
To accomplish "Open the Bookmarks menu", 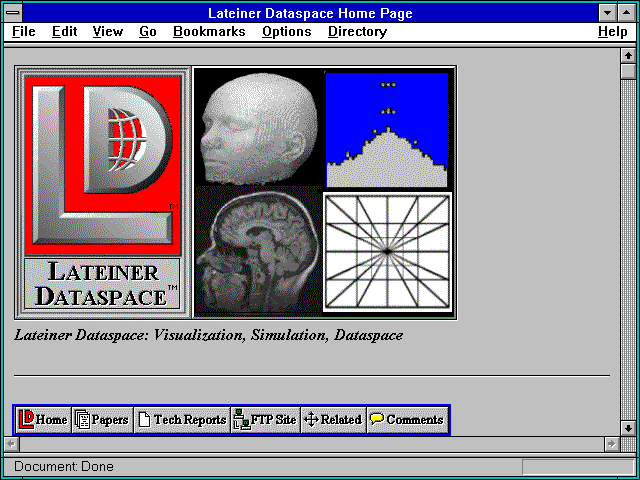I will (209, 32).
